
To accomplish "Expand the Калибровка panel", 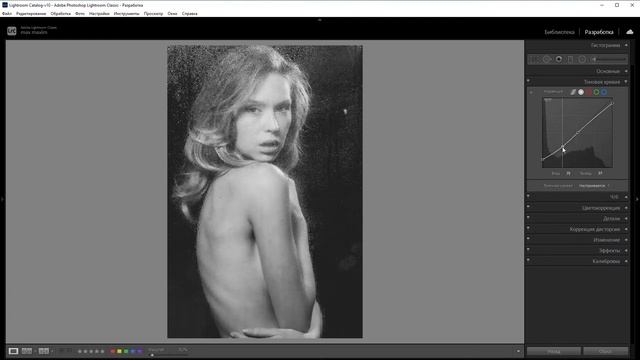I will coord(626,261).
